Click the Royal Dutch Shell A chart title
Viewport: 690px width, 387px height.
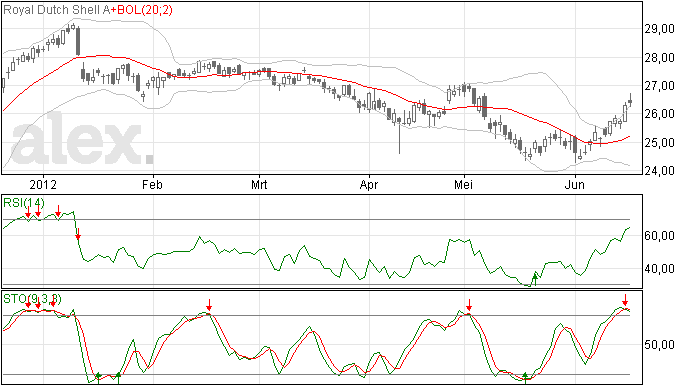56,10
